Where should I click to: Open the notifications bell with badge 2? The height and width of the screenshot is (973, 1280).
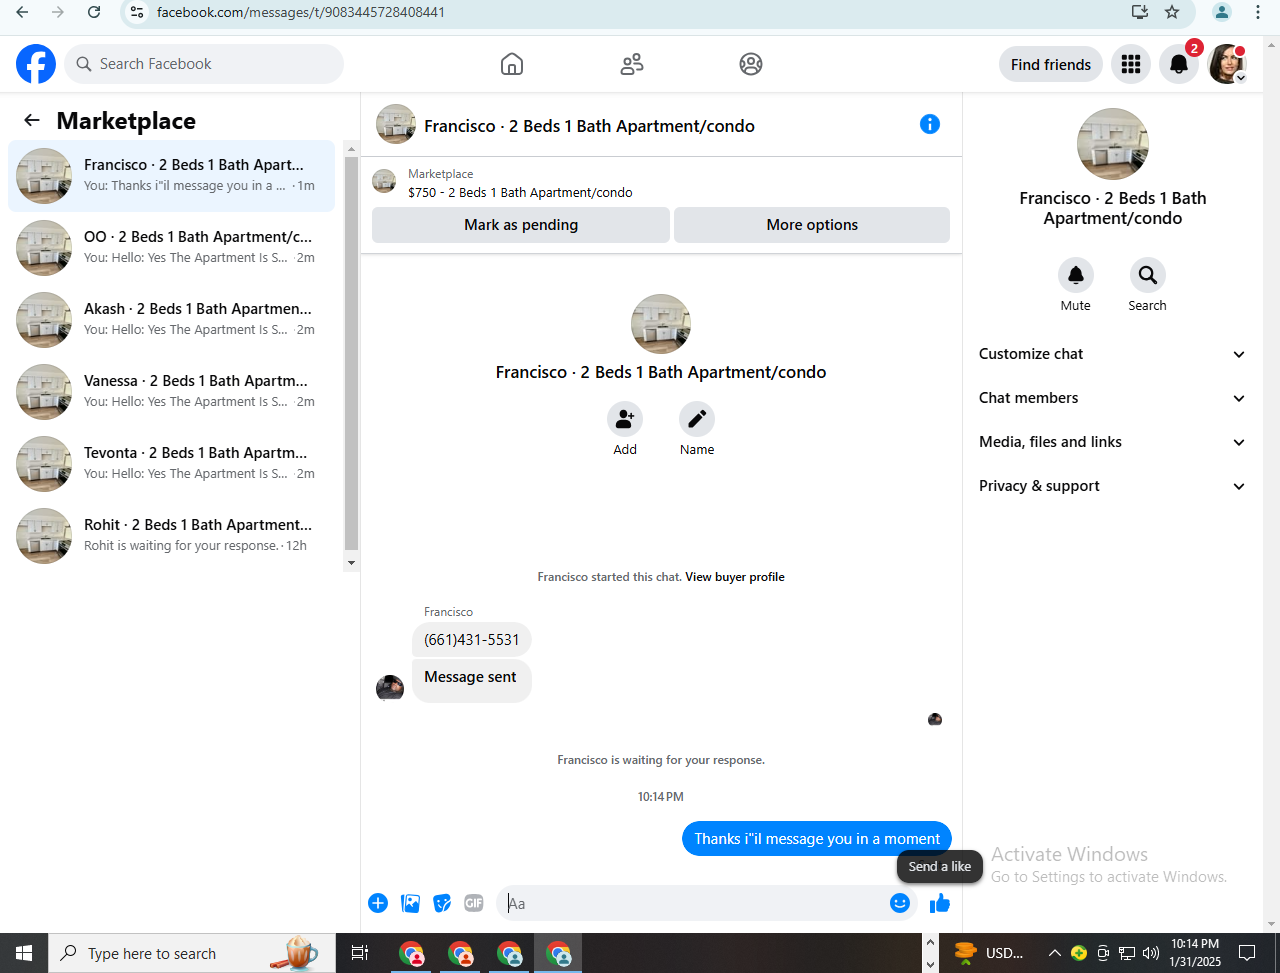1179,64
